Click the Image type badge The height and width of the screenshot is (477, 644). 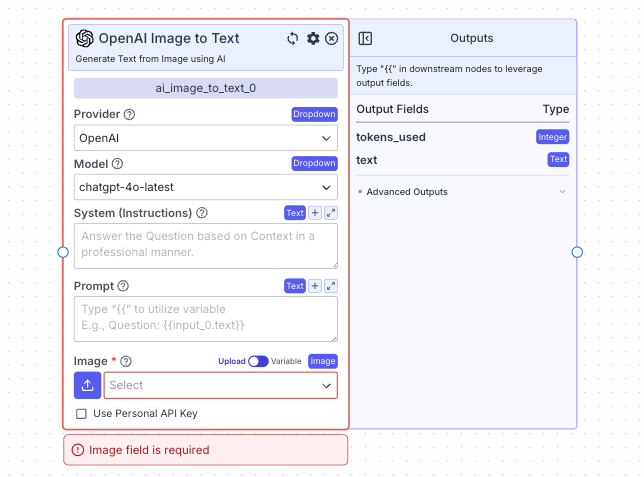323,361
